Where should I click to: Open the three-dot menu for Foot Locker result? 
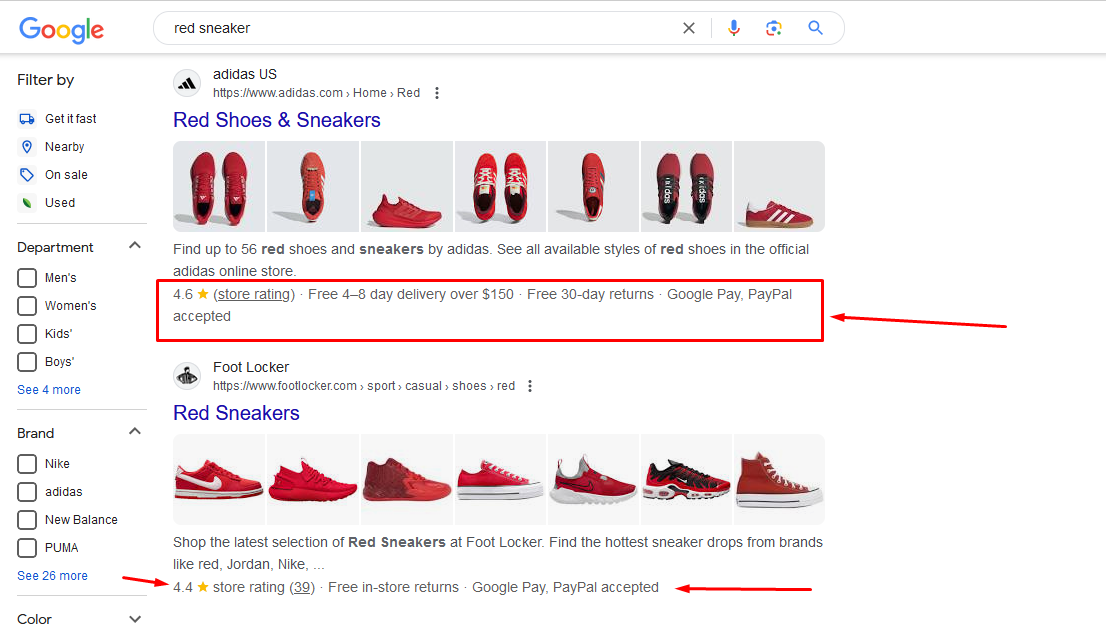(530, 386)
